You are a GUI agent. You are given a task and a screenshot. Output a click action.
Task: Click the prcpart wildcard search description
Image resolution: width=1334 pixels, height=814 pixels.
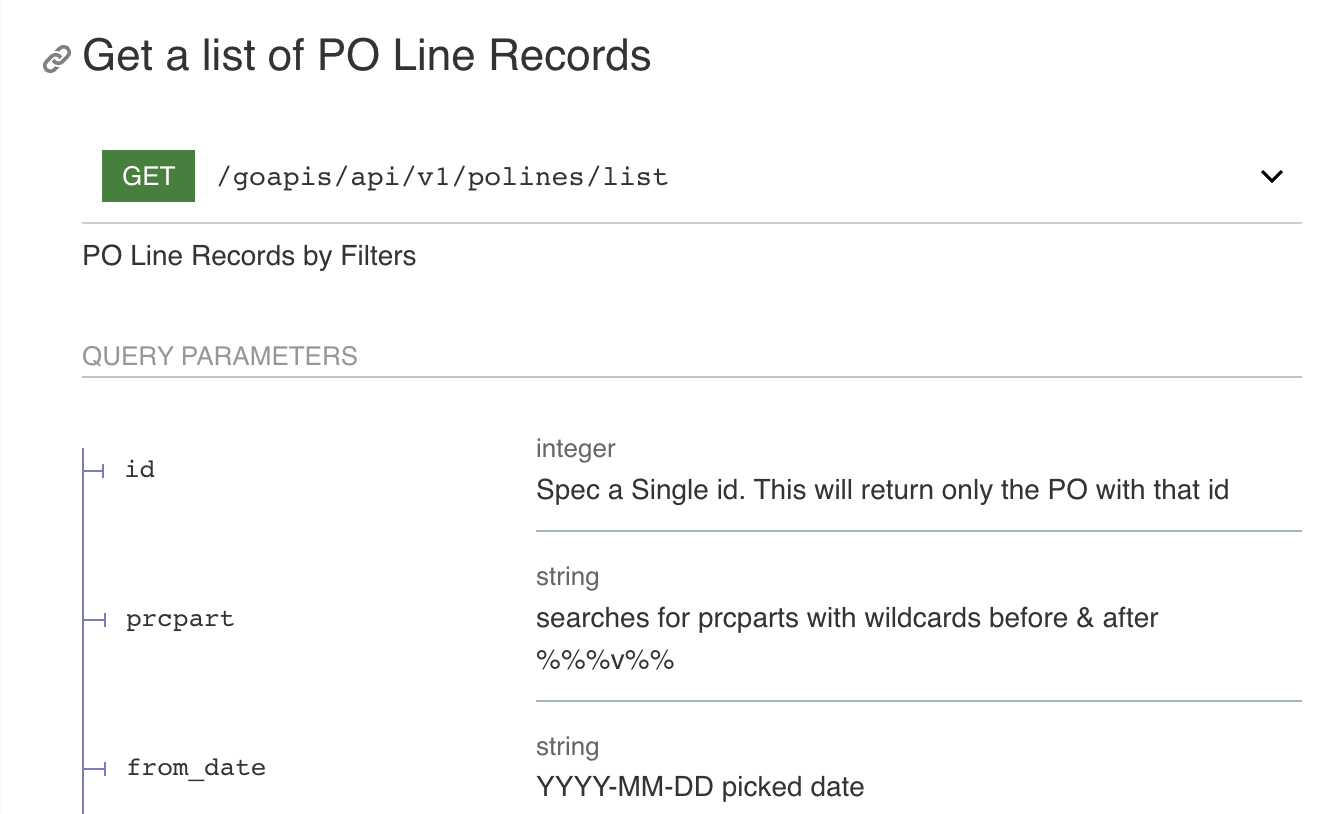pyautogui.click(x=846, y=618)
